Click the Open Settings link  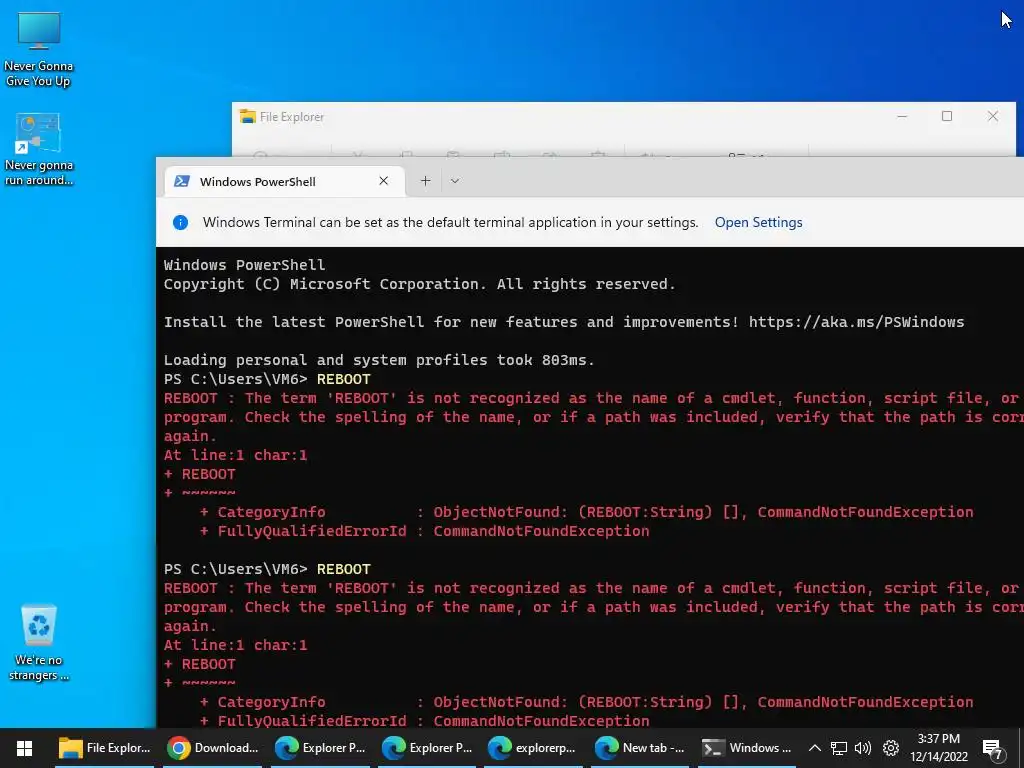pyautogui.click(x=758, y=222)
